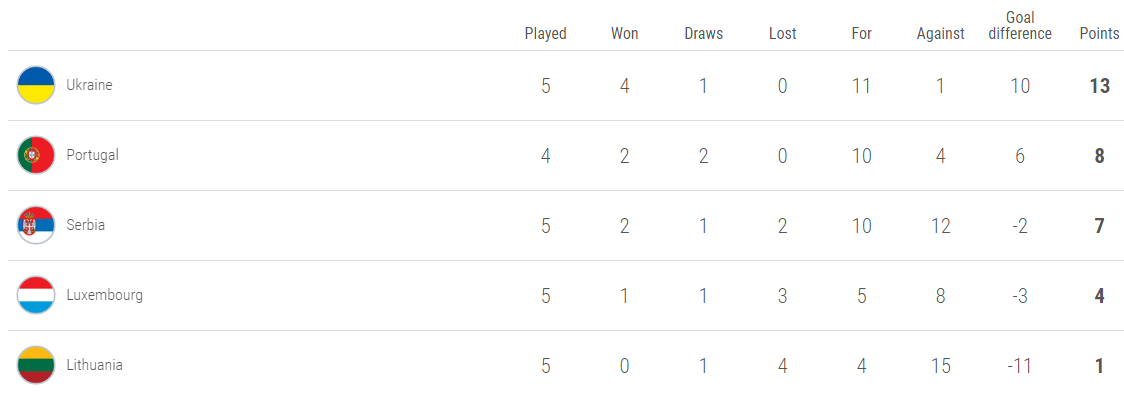Click the Portugal flag icon
The height and width of the screenshot is (403, 1124).
coord(36,156)
